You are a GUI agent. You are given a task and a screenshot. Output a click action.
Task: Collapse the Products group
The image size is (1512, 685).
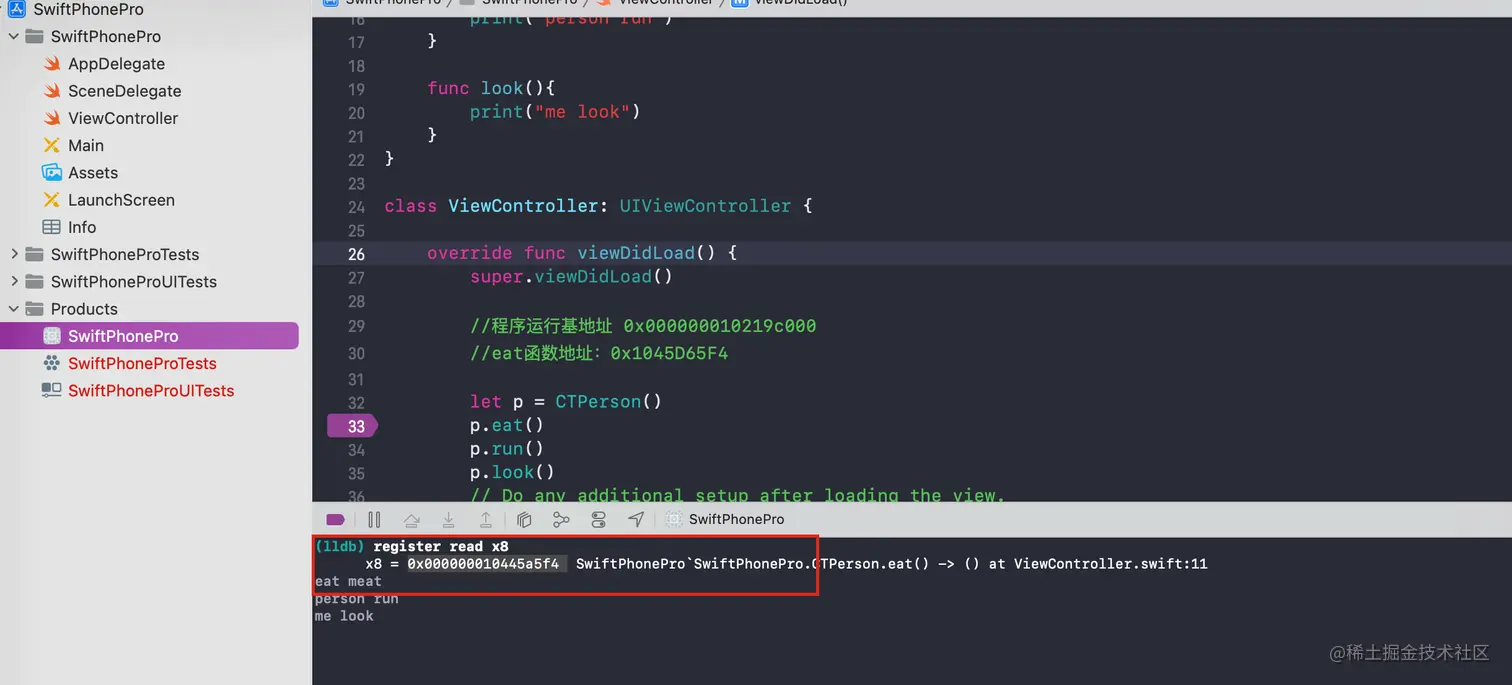coord(14,309)
